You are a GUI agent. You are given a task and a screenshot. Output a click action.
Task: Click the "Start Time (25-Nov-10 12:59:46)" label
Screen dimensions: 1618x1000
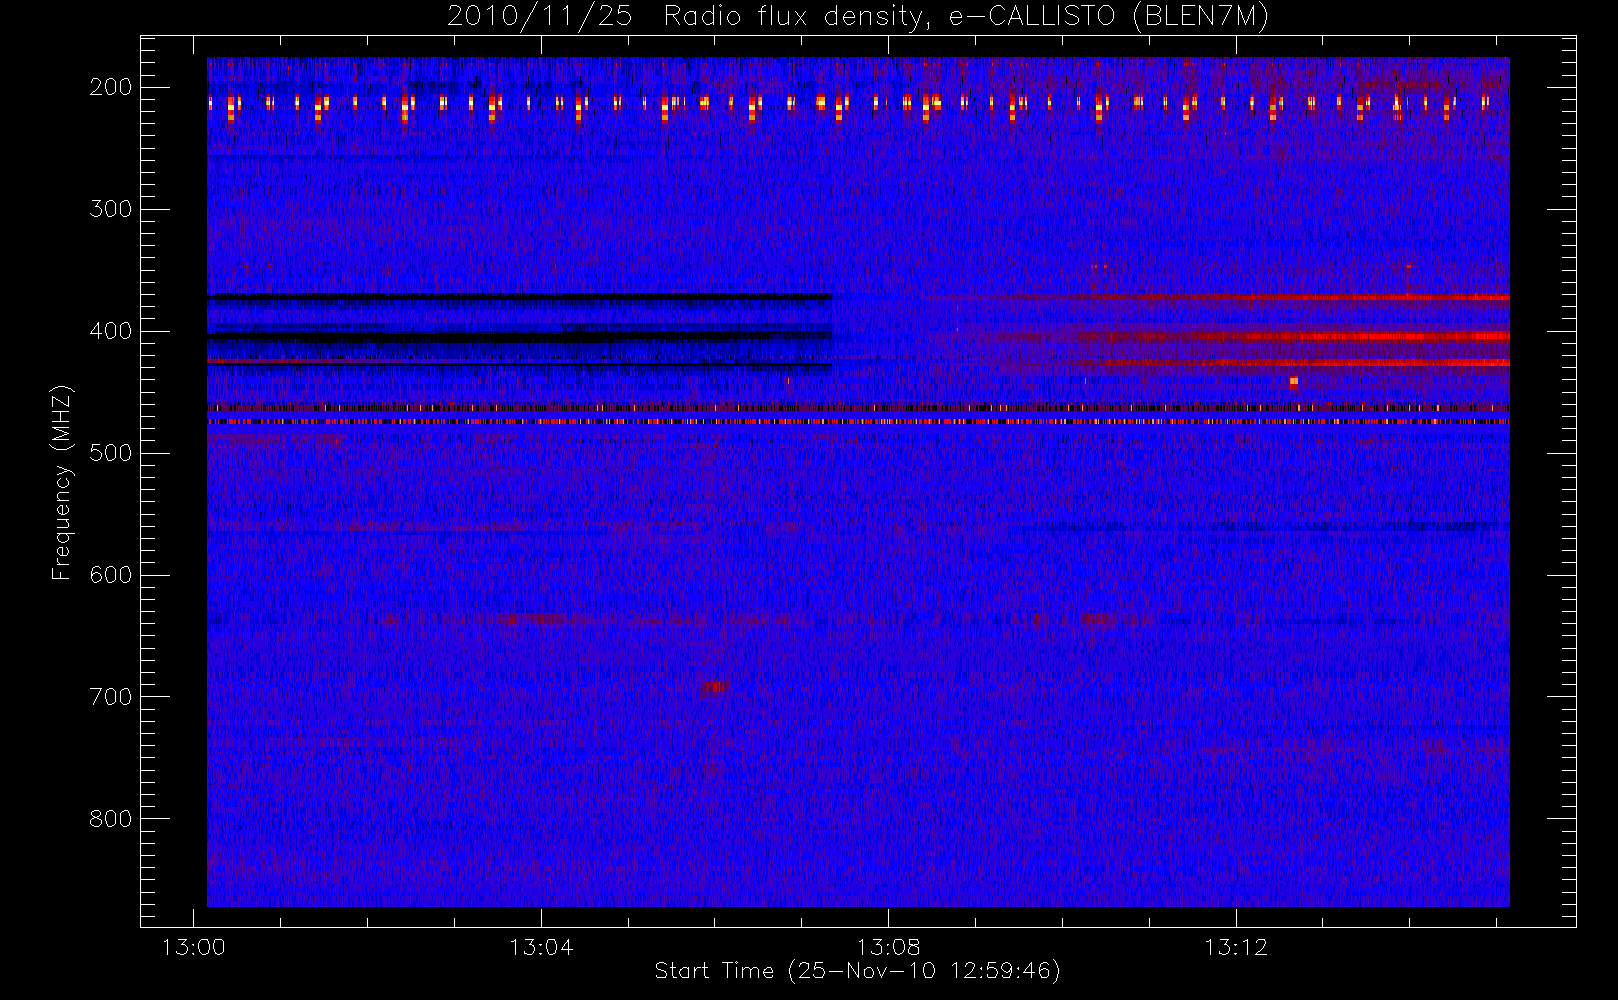(857, 971)
